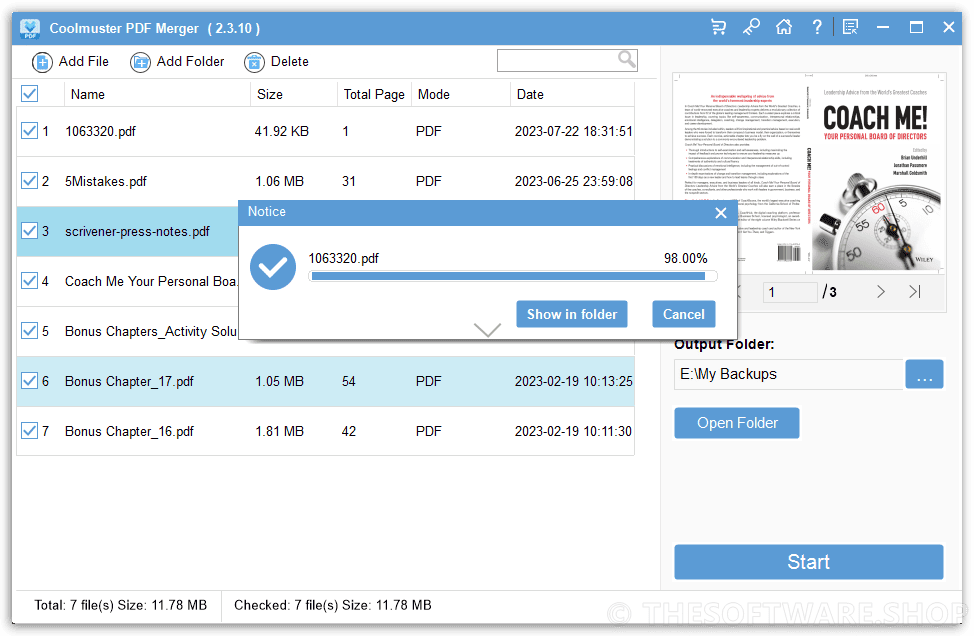
Task: Click the 1.81 MB size cell
Action: pyautogui.click(x=280, y=431)
